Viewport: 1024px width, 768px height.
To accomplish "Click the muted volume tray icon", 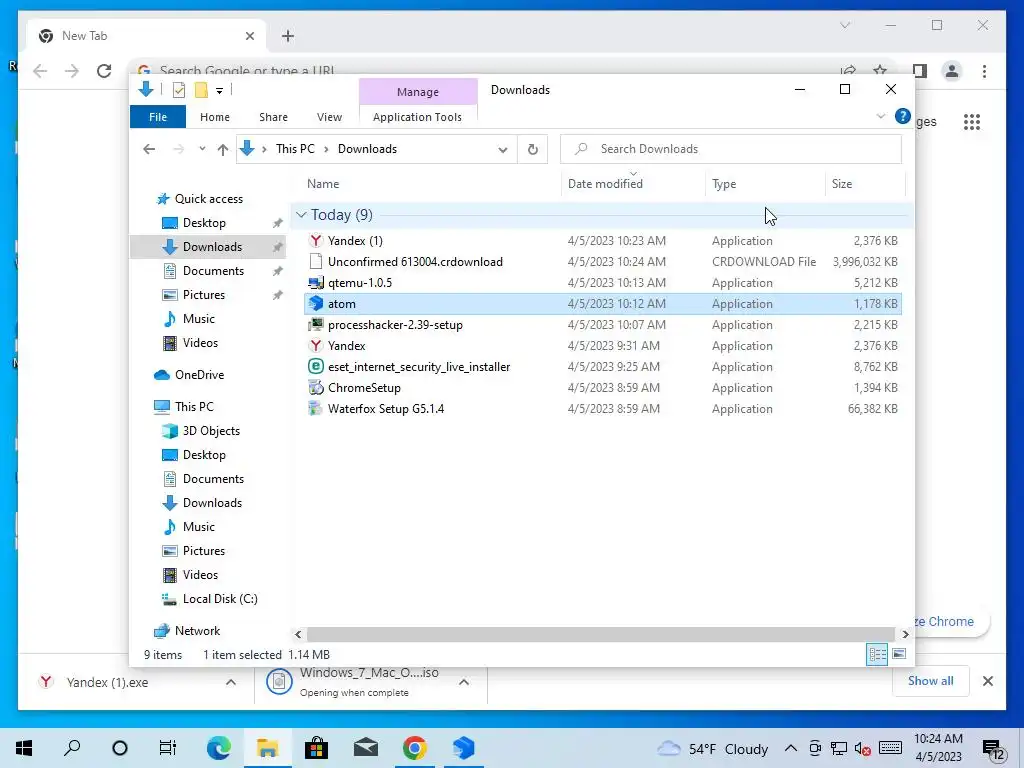I will [863, 748].
